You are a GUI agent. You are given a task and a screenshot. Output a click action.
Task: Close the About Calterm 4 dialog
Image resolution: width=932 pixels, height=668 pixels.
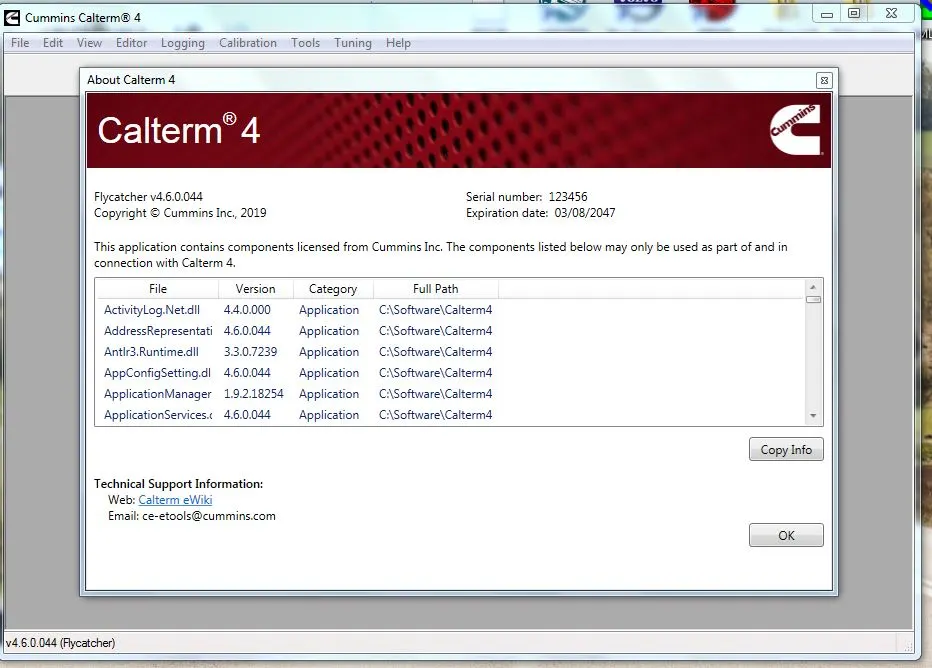coord(824,80)
